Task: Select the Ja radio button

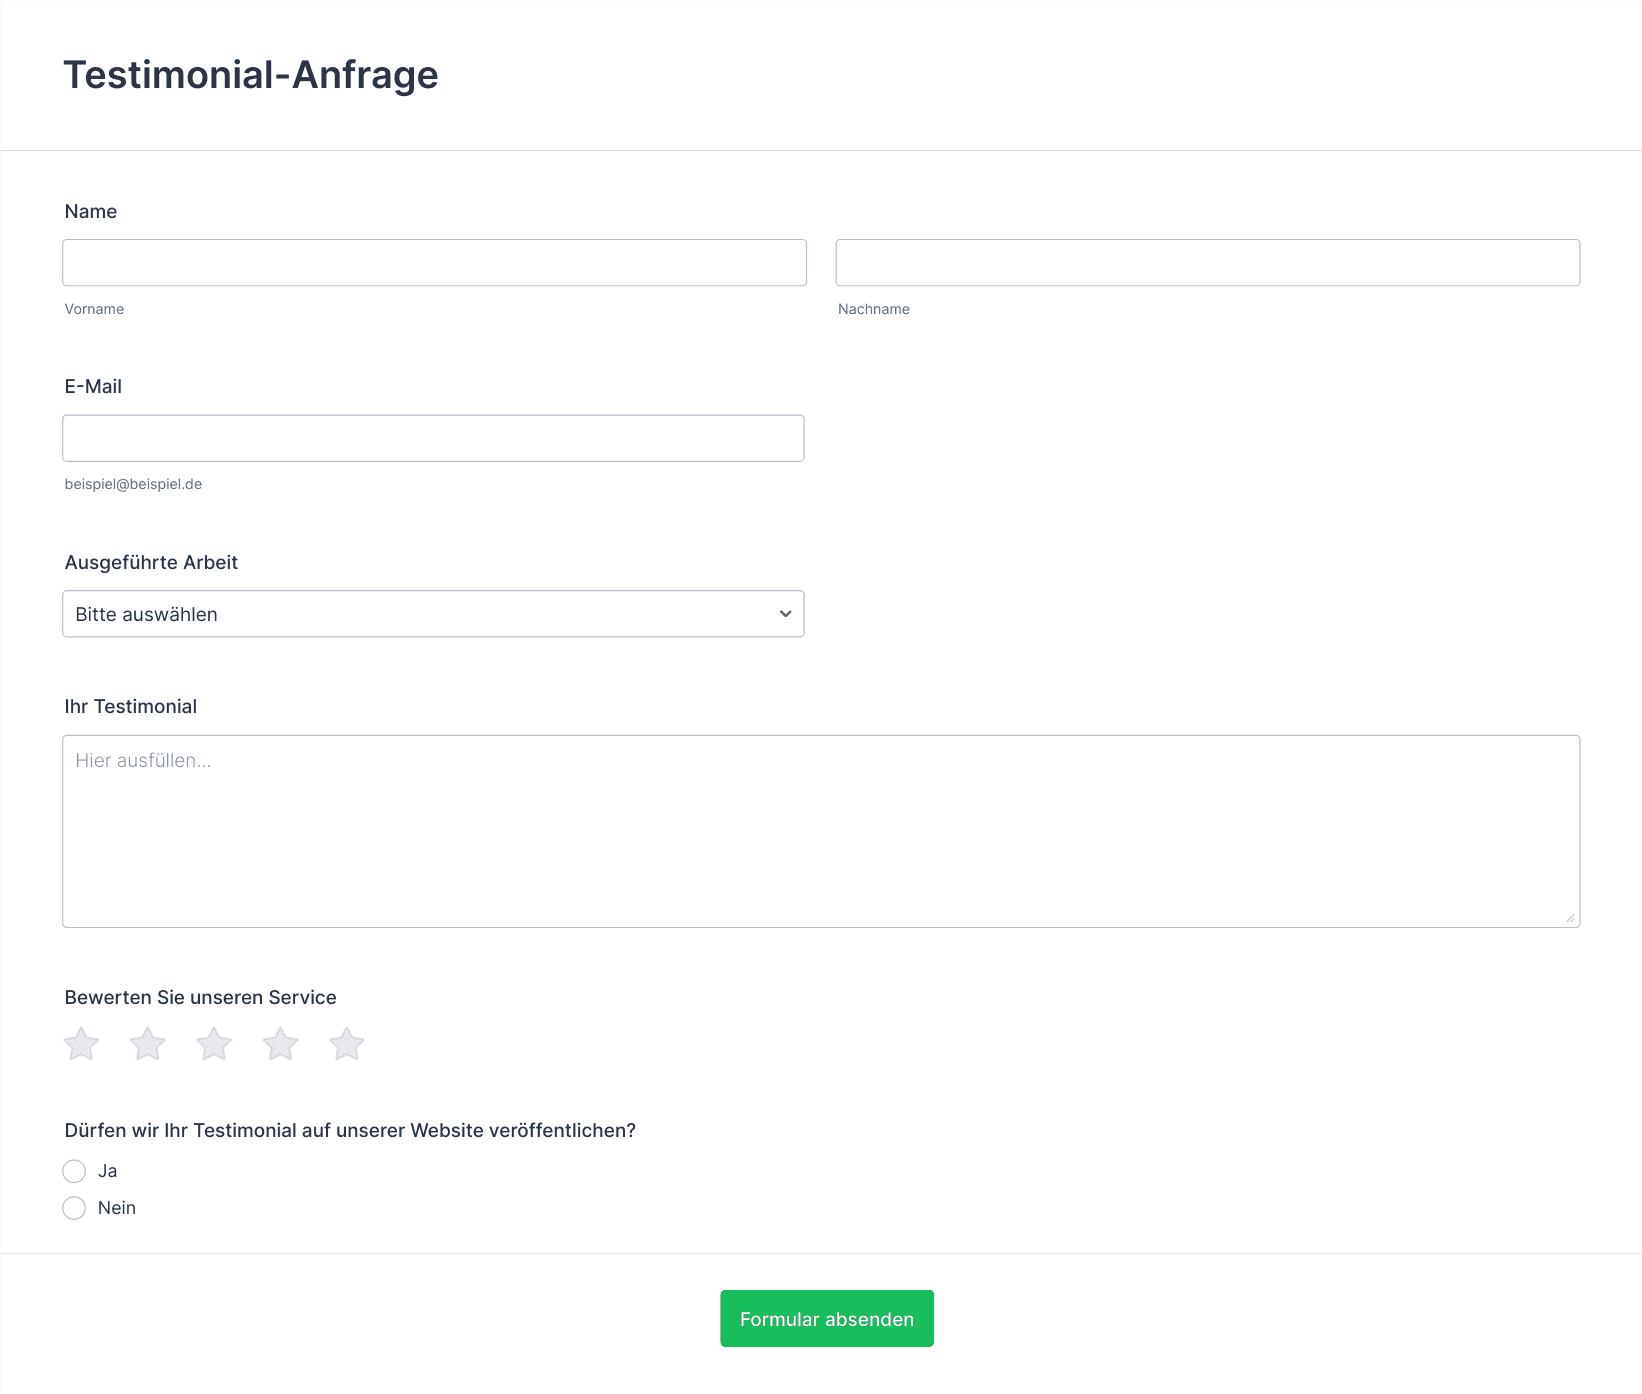Action: 74,1171
